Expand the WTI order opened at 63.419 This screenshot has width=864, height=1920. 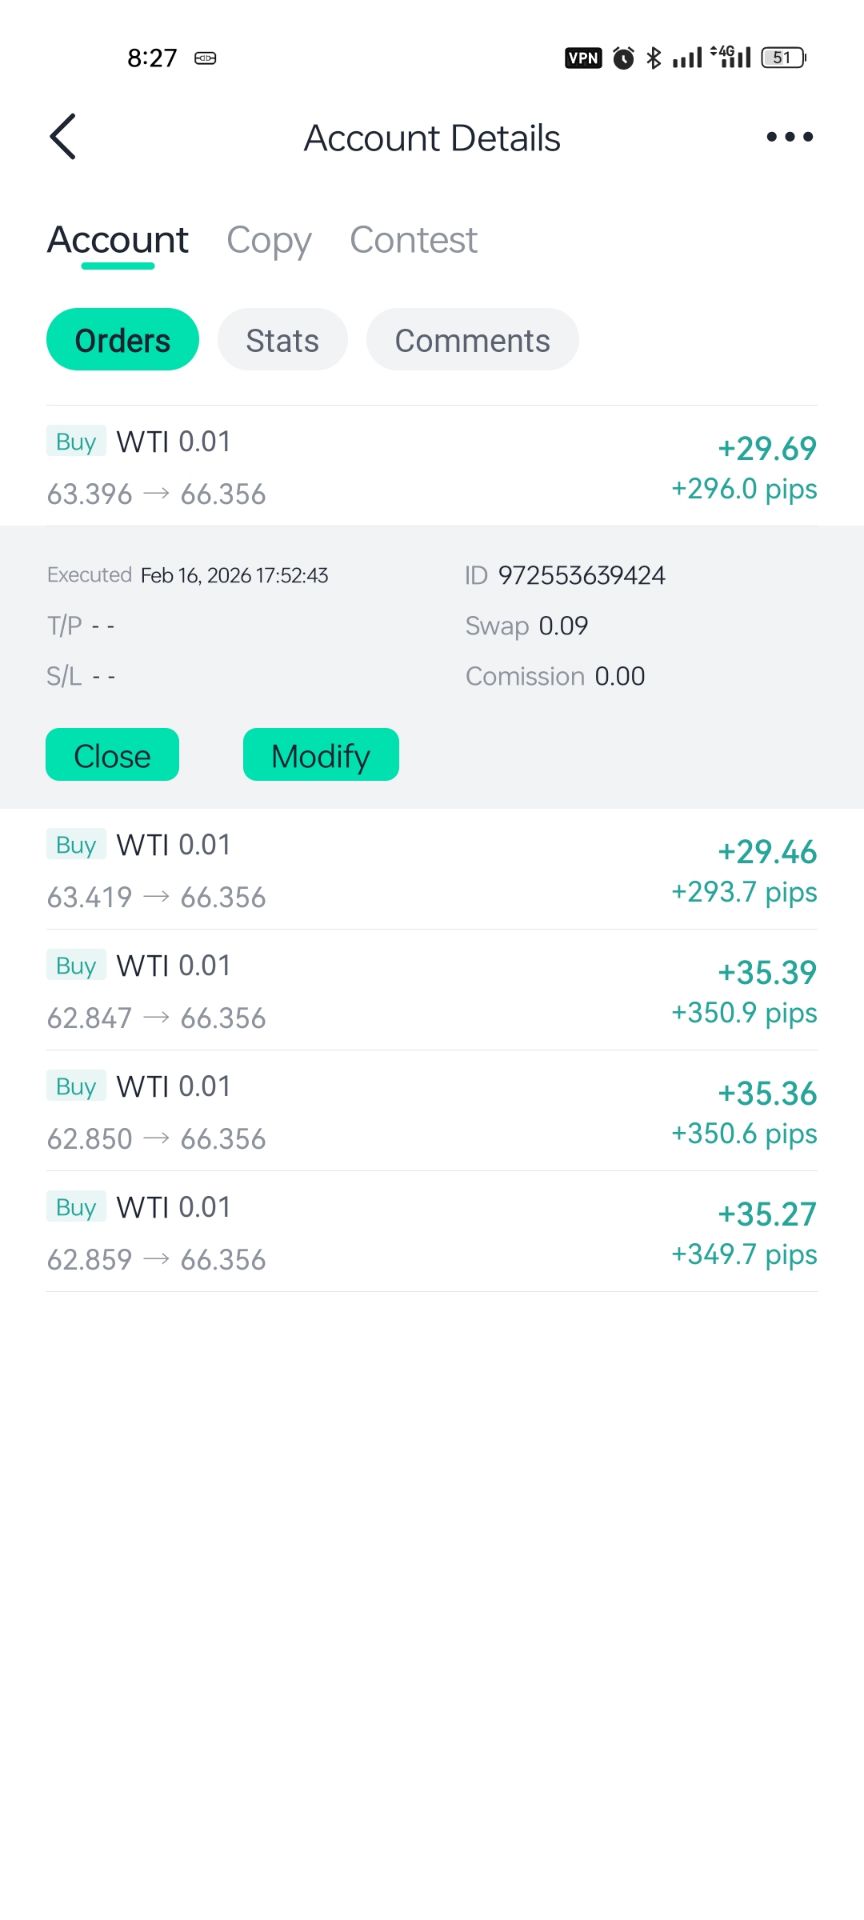pos(432,870)
